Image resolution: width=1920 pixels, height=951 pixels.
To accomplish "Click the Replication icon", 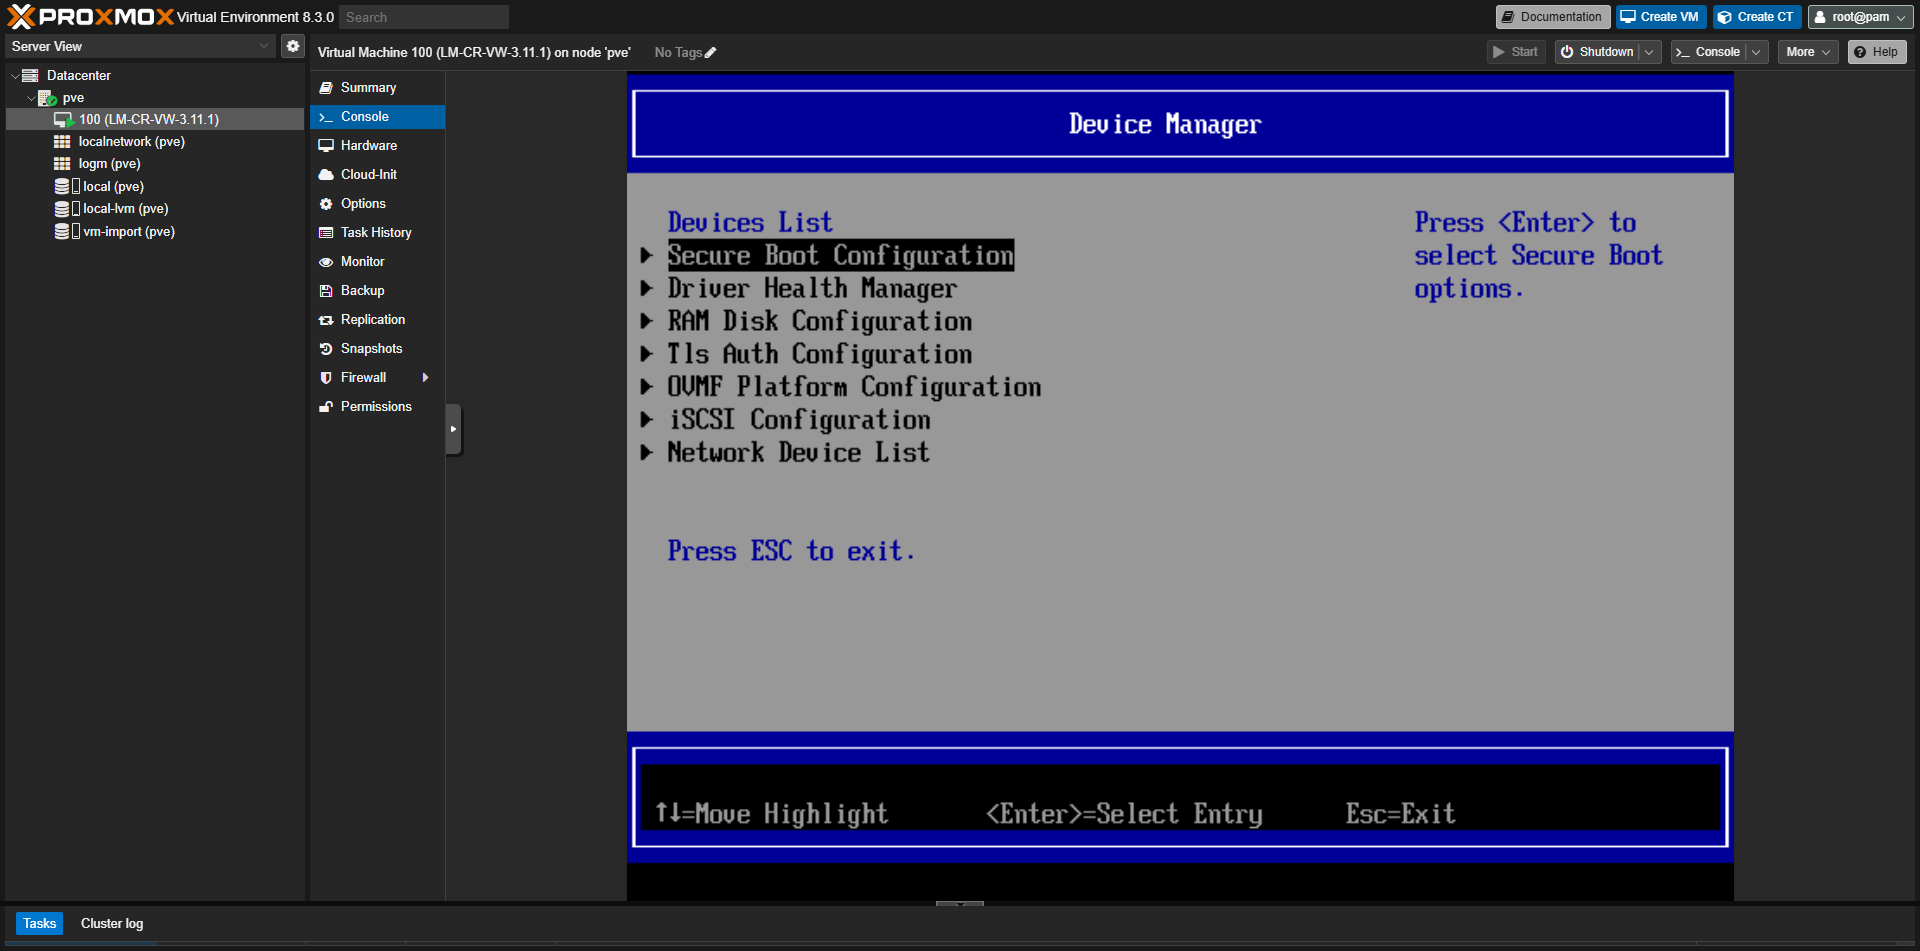I will tap(326, 319).
